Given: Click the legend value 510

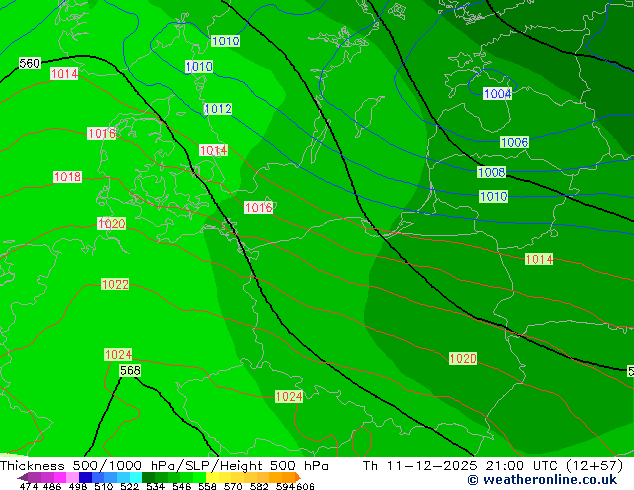Looking at the screenshot, I should pyautogui.click(x=104, y=486).
